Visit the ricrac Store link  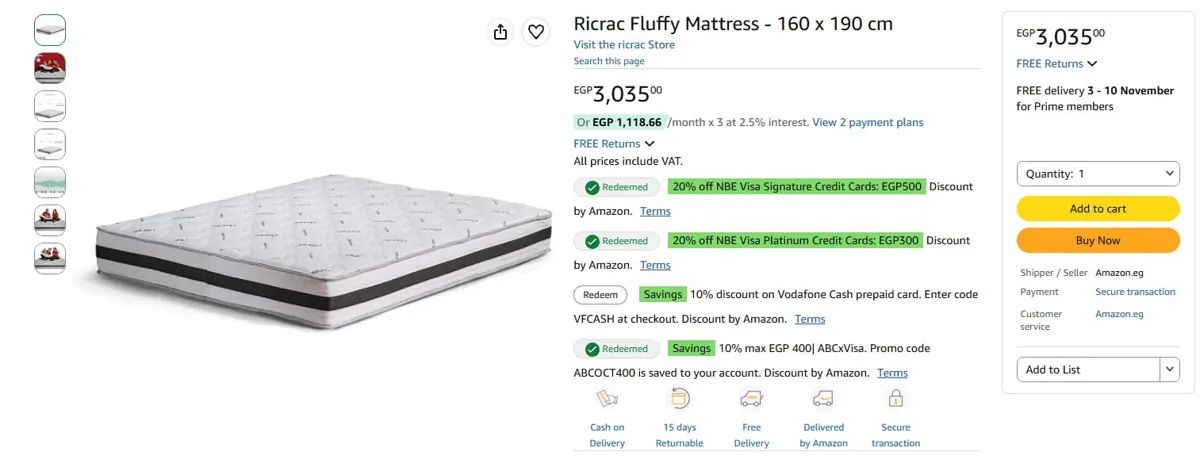point(624,45)
